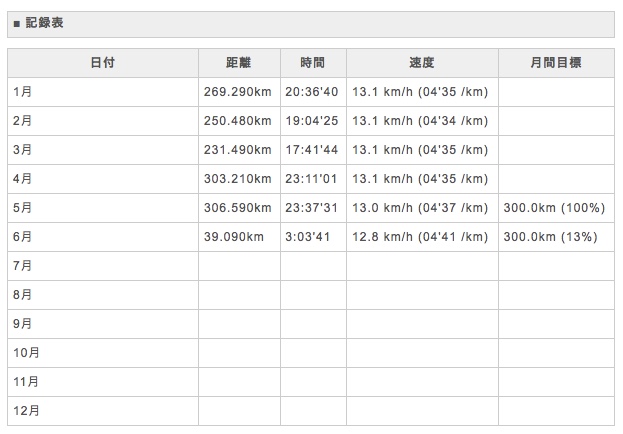Select the 2月 row label
Image resolution: width=623 pixels, height=434 pixels.
coord(23,121)
